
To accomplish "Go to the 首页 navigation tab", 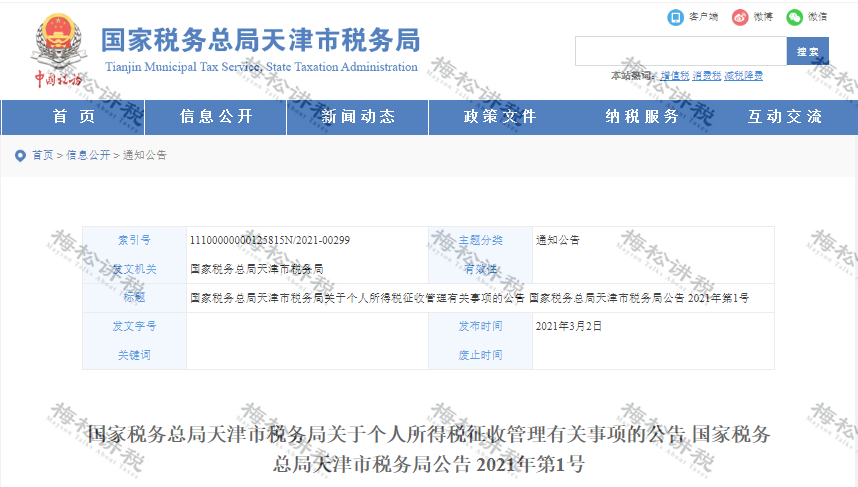I will point(74,117).
